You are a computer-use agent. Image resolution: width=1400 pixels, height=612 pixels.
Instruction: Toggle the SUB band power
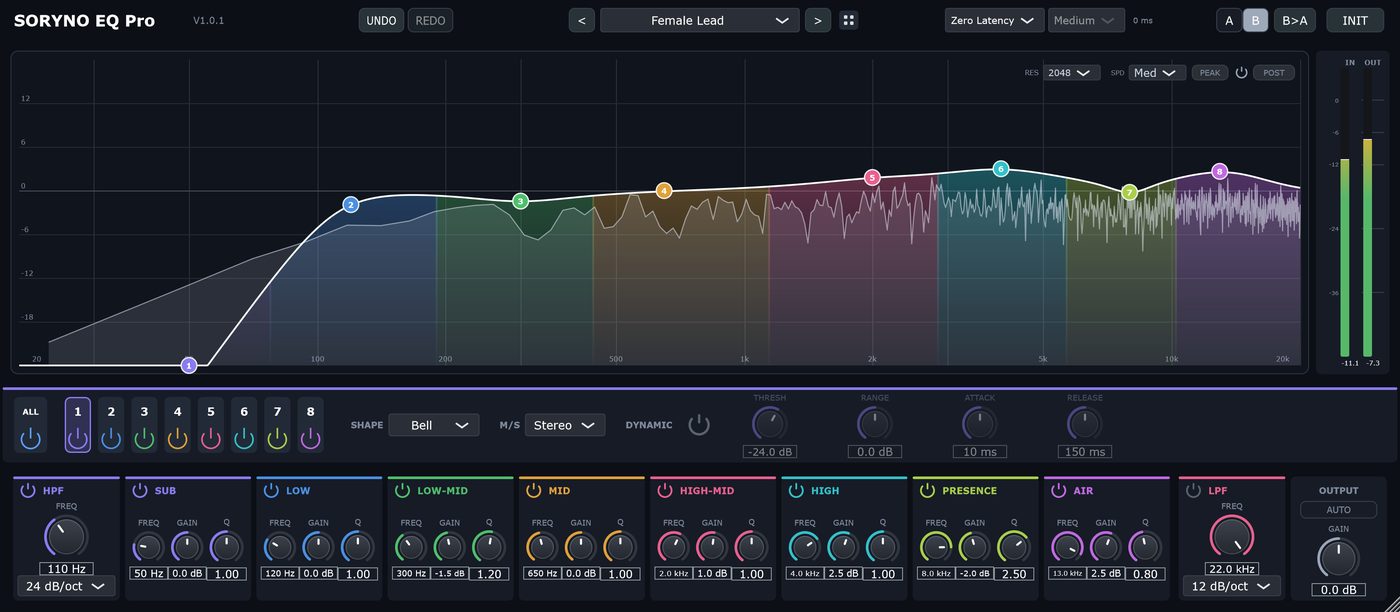click(x=139, y=490)
